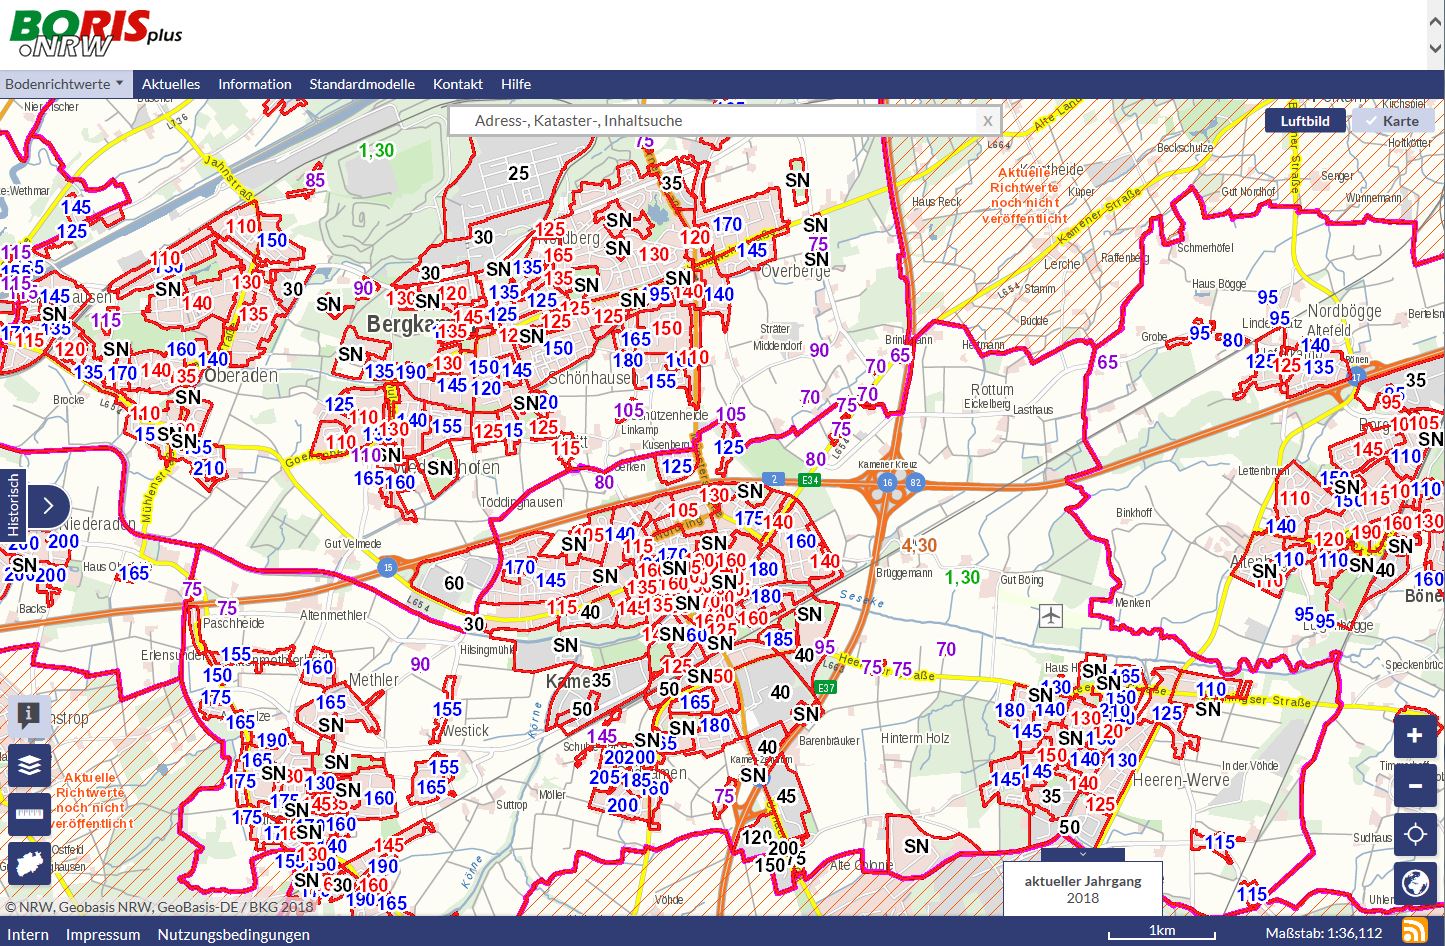Viewport: 1445px width, 946px height.
Task: Open the map info speech-bubble tool
Action: [29, 715]
